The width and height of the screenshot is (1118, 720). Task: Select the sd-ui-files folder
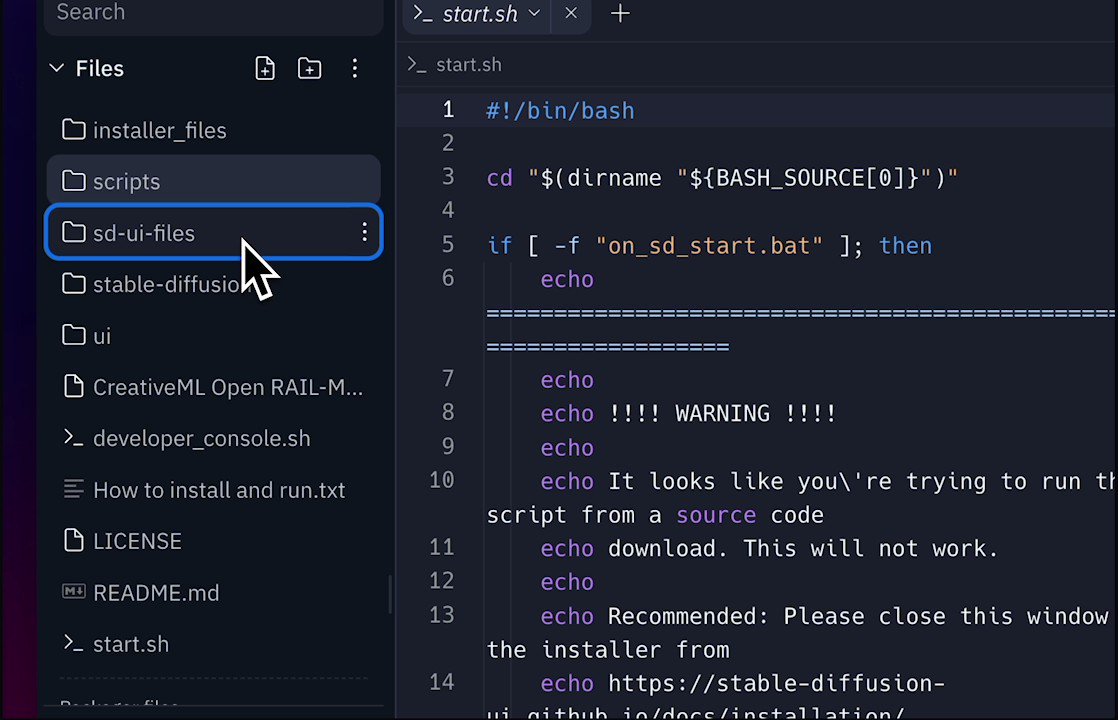tap(213, 232)
